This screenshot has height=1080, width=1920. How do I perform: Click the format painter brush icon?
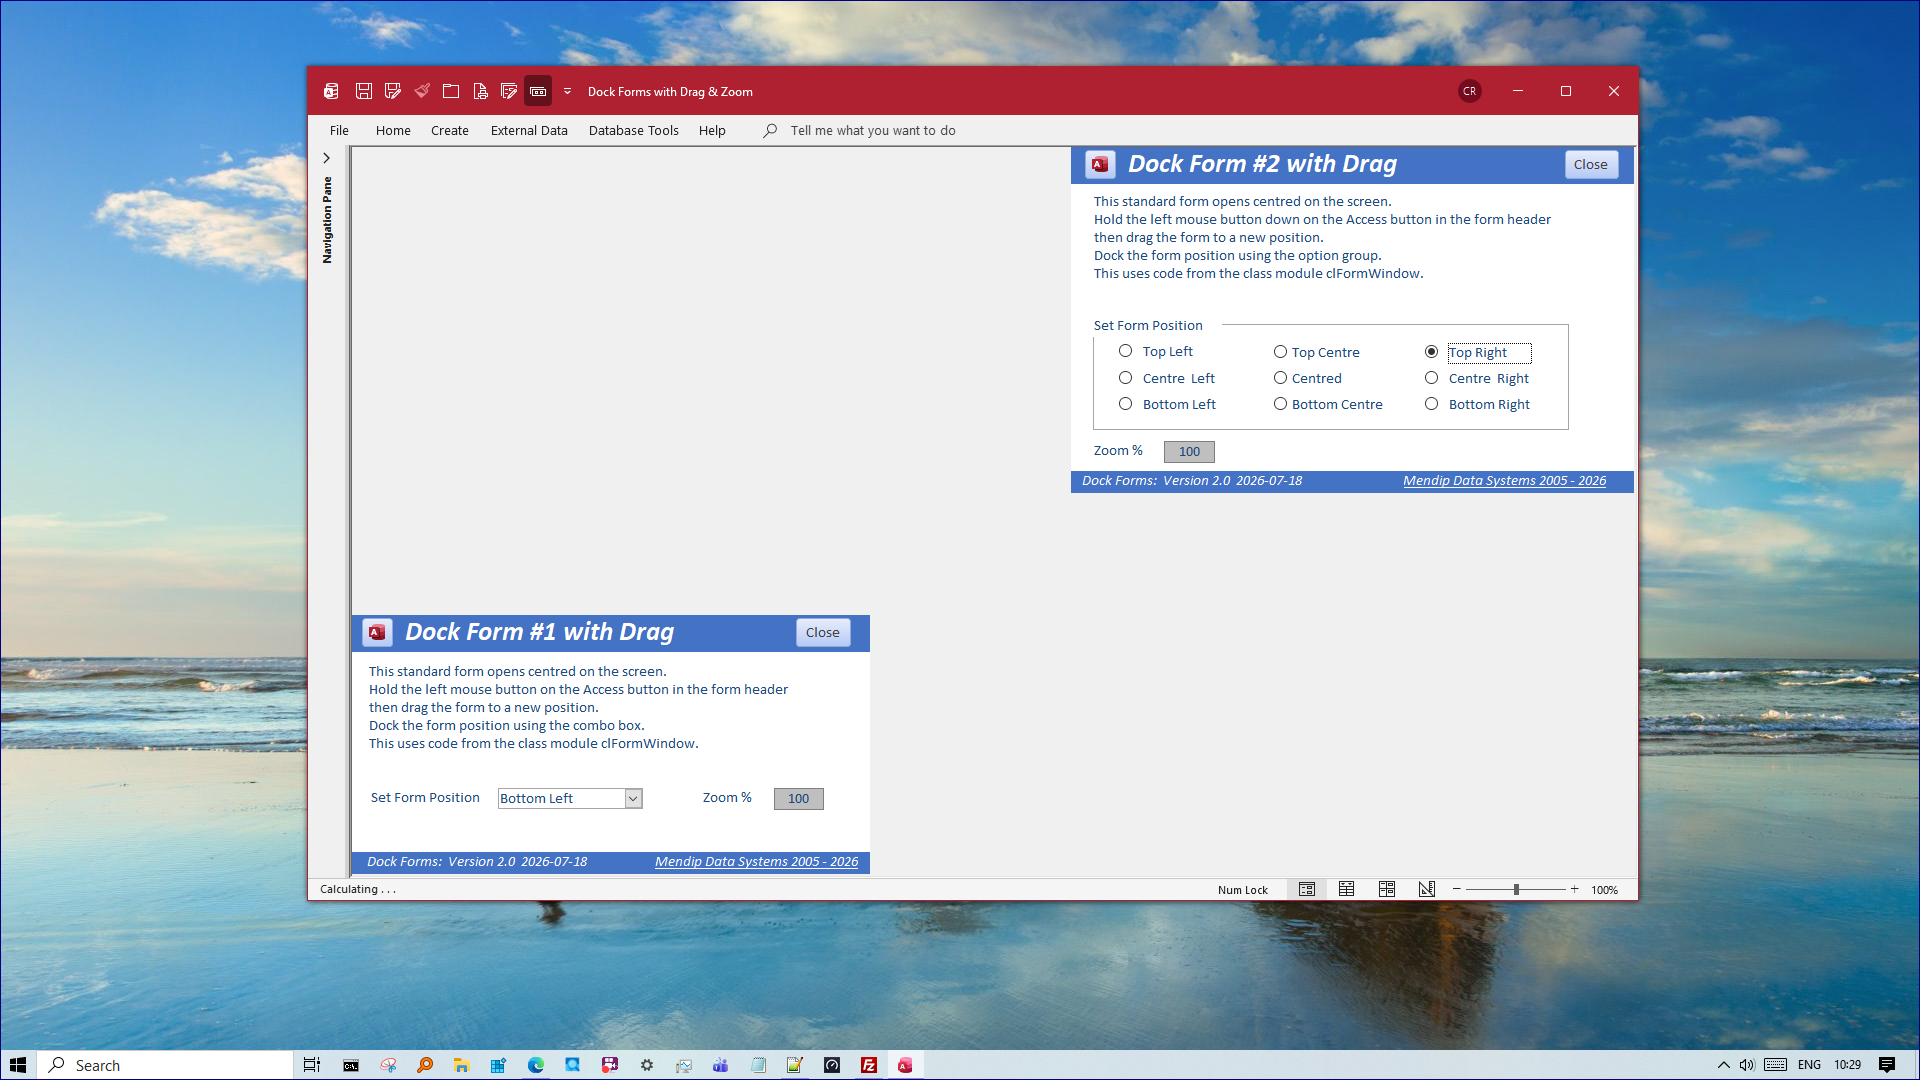(x=422, y=91)
